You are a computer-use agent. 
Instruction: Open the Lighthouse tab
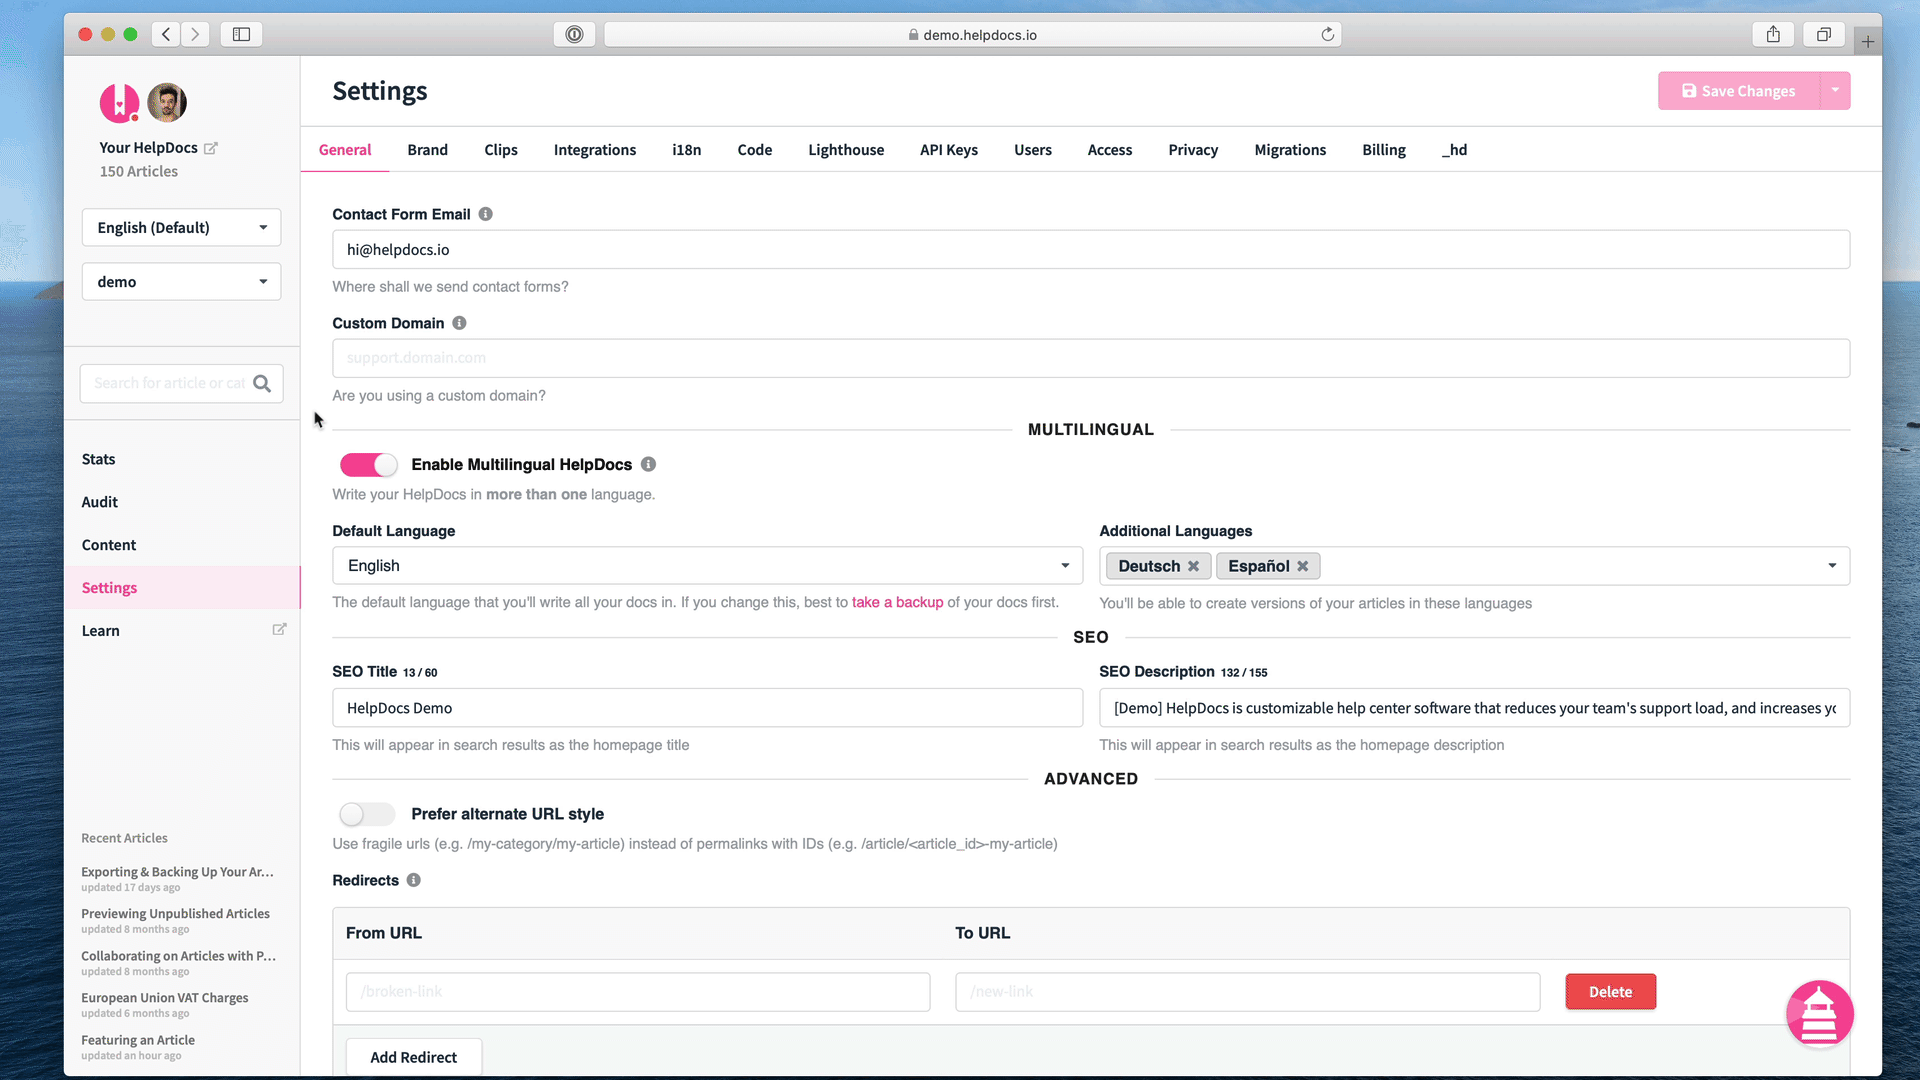846,150
